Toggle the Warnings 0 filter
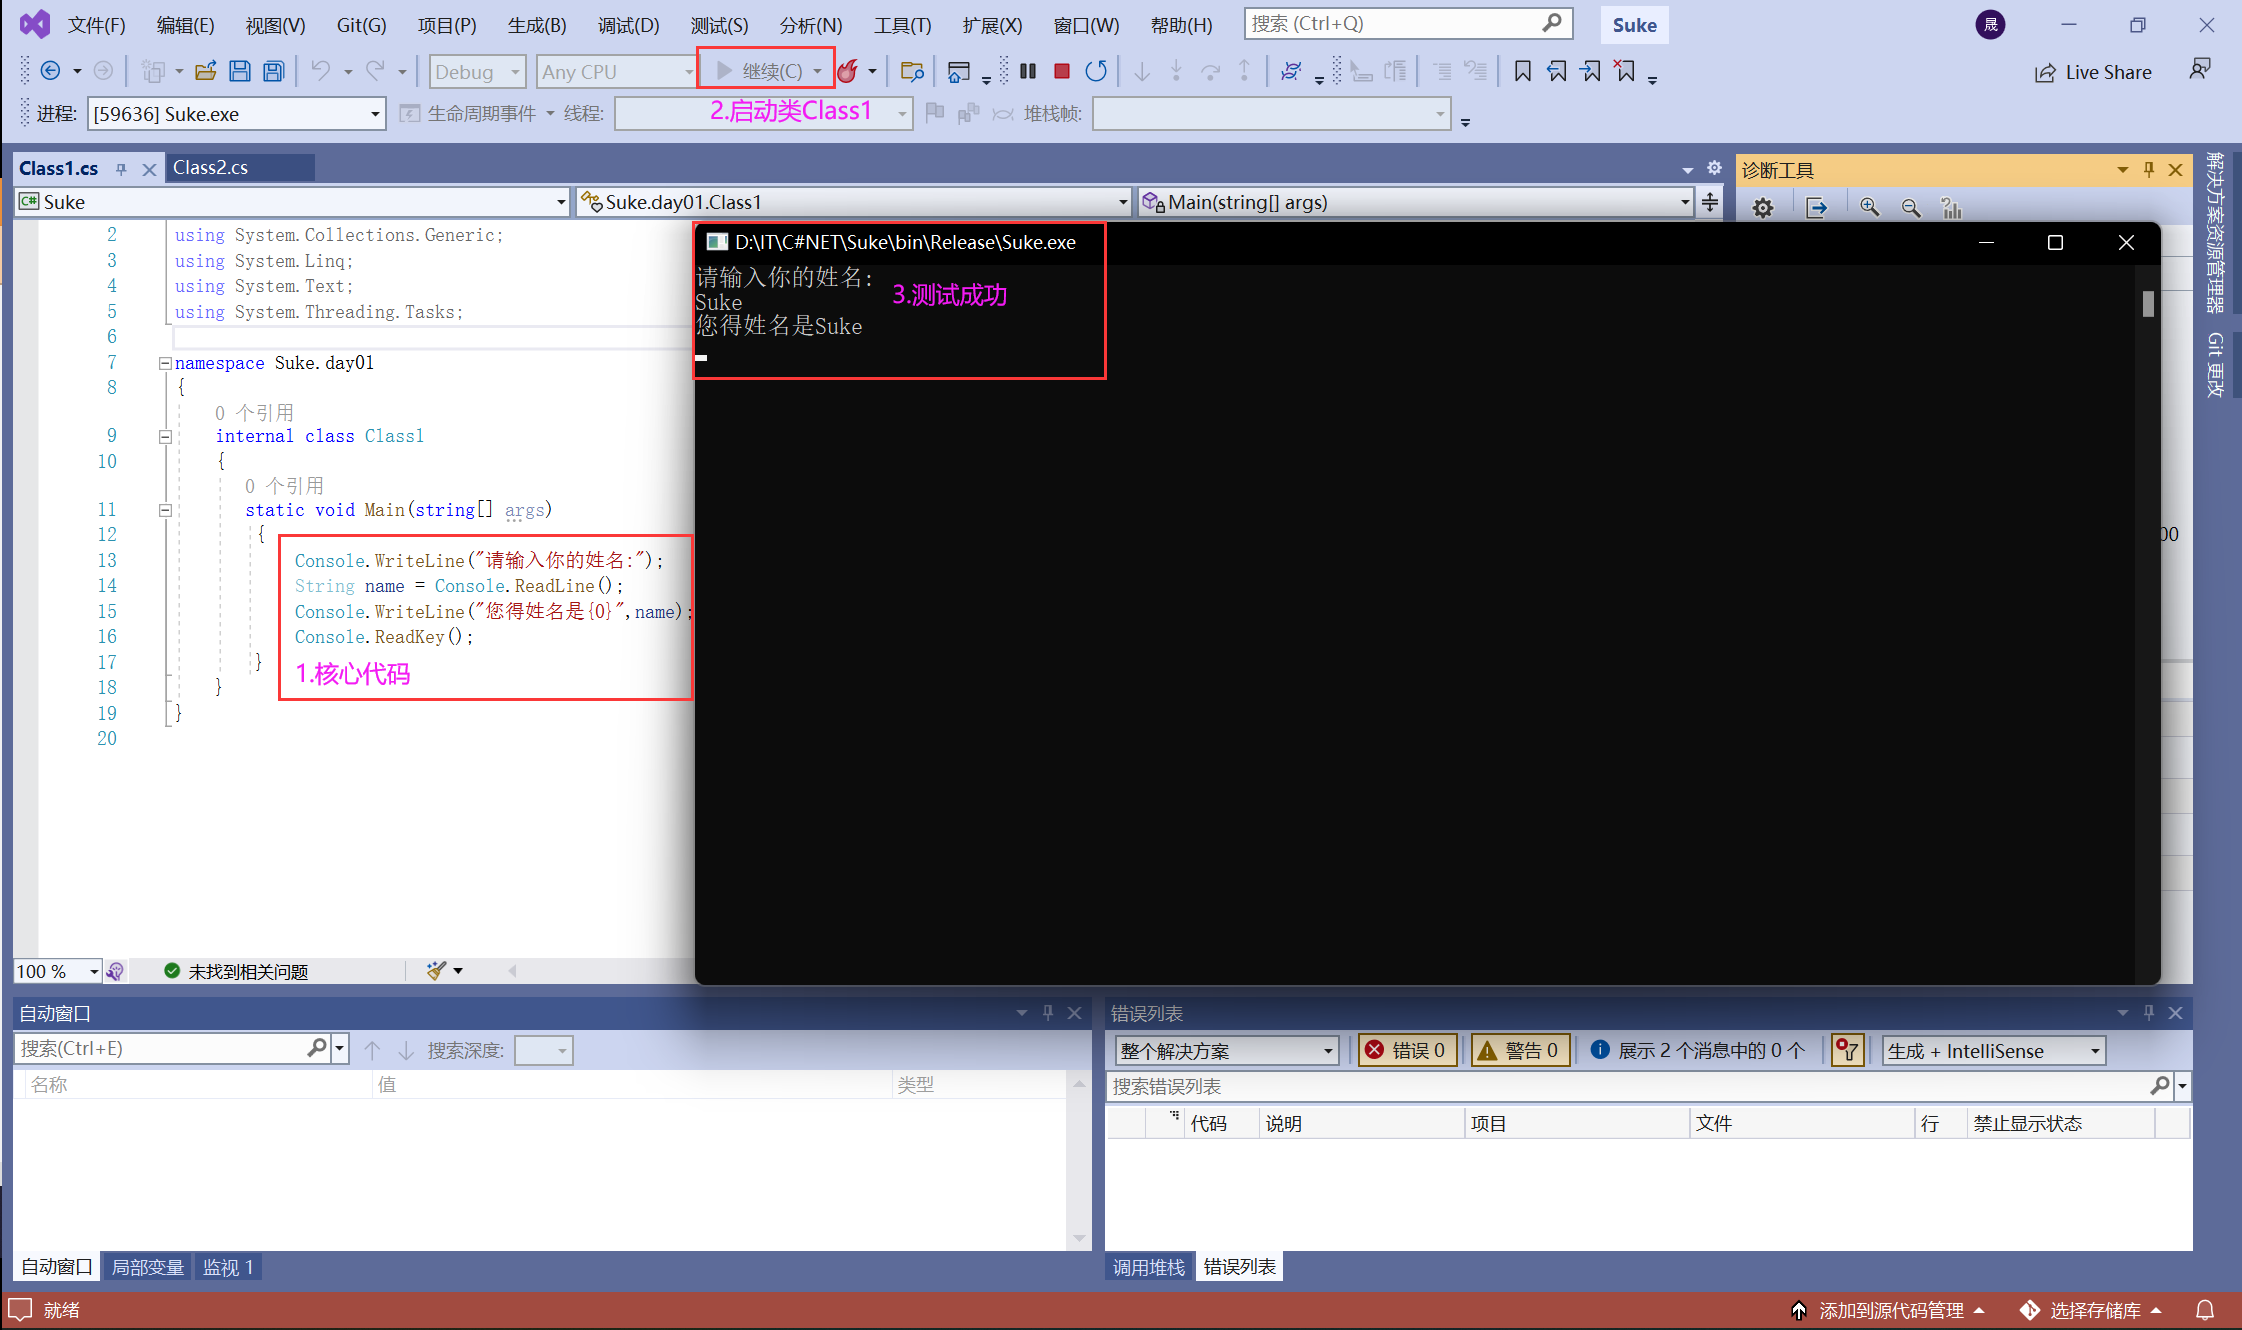 (1520, 1050)
